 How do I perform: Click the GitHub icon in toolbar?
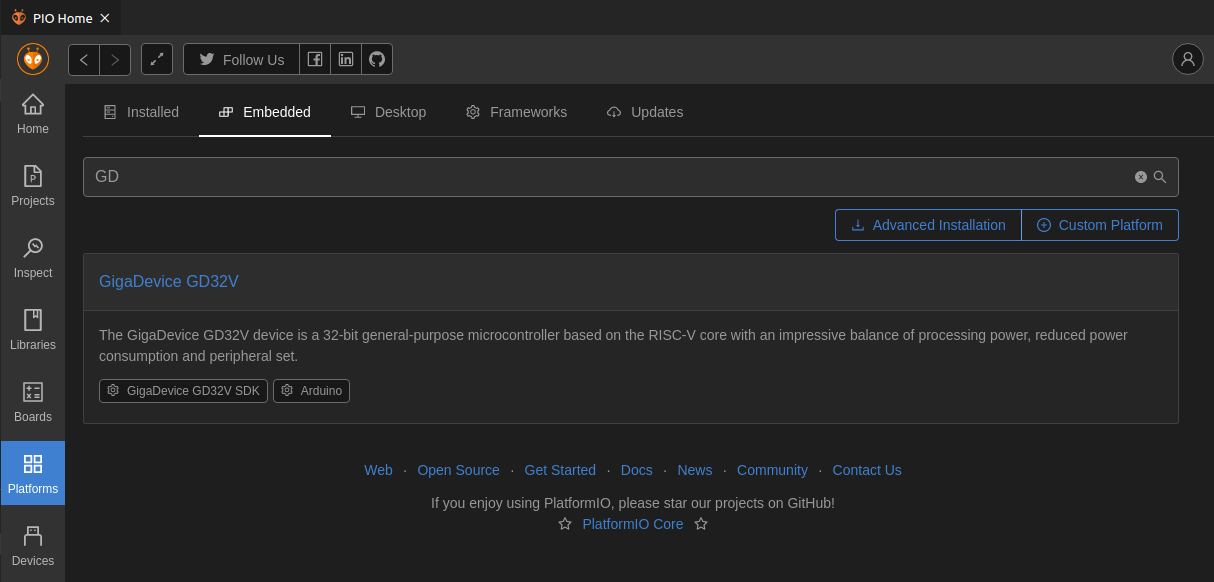click(x=377, y=59)
